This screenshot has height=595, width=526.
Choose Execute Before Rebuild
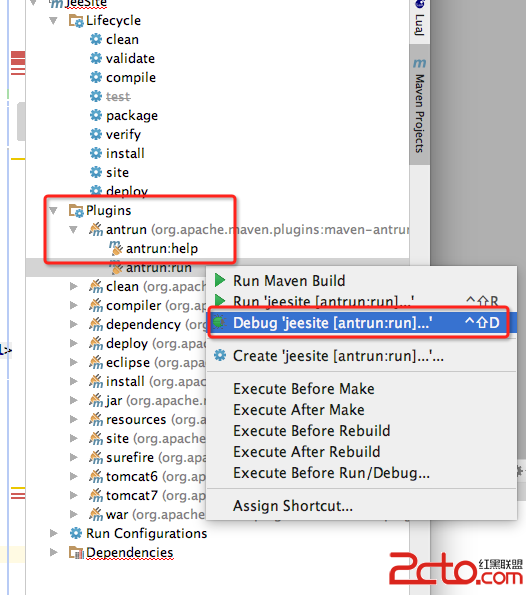pos(361,431)
